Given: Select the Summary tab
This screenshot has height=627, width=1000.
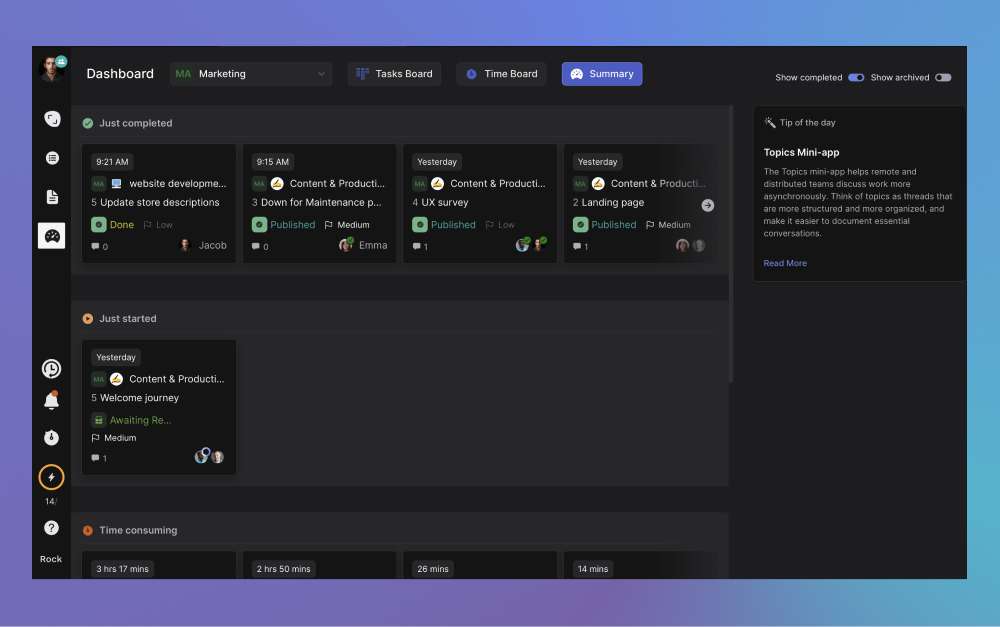Looking at the screenshot, I should click(602, 74).
